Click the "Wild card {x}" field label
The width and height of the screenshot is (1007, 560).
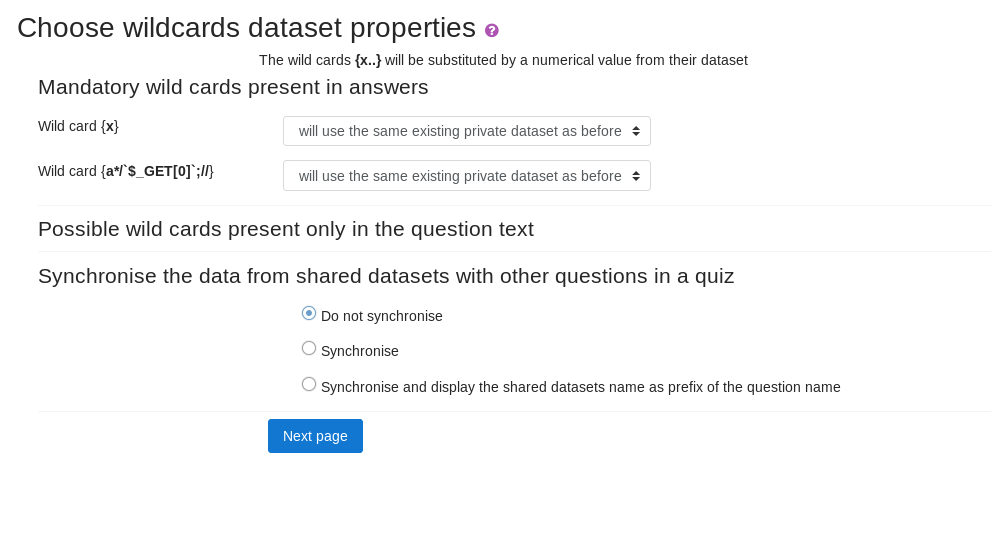pos(78,126)
